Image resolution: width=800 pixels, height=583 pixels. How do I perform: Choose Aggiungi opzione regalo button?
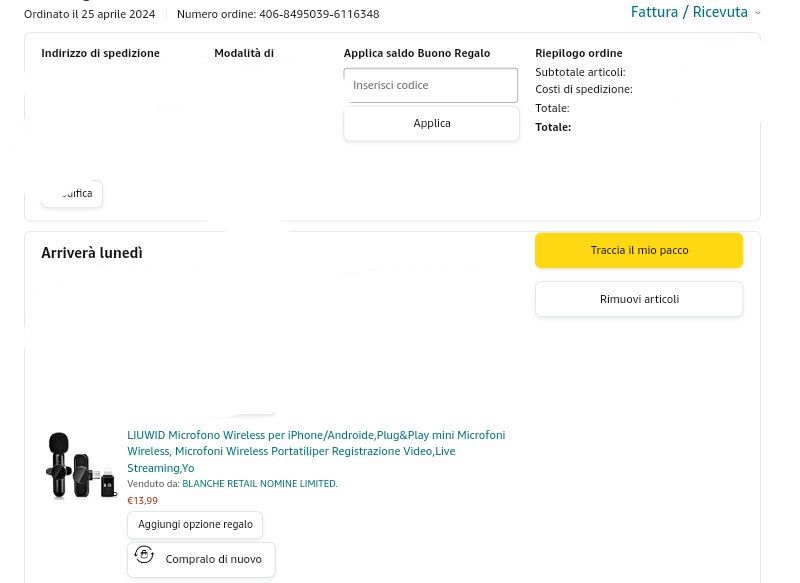coord(195,524)
